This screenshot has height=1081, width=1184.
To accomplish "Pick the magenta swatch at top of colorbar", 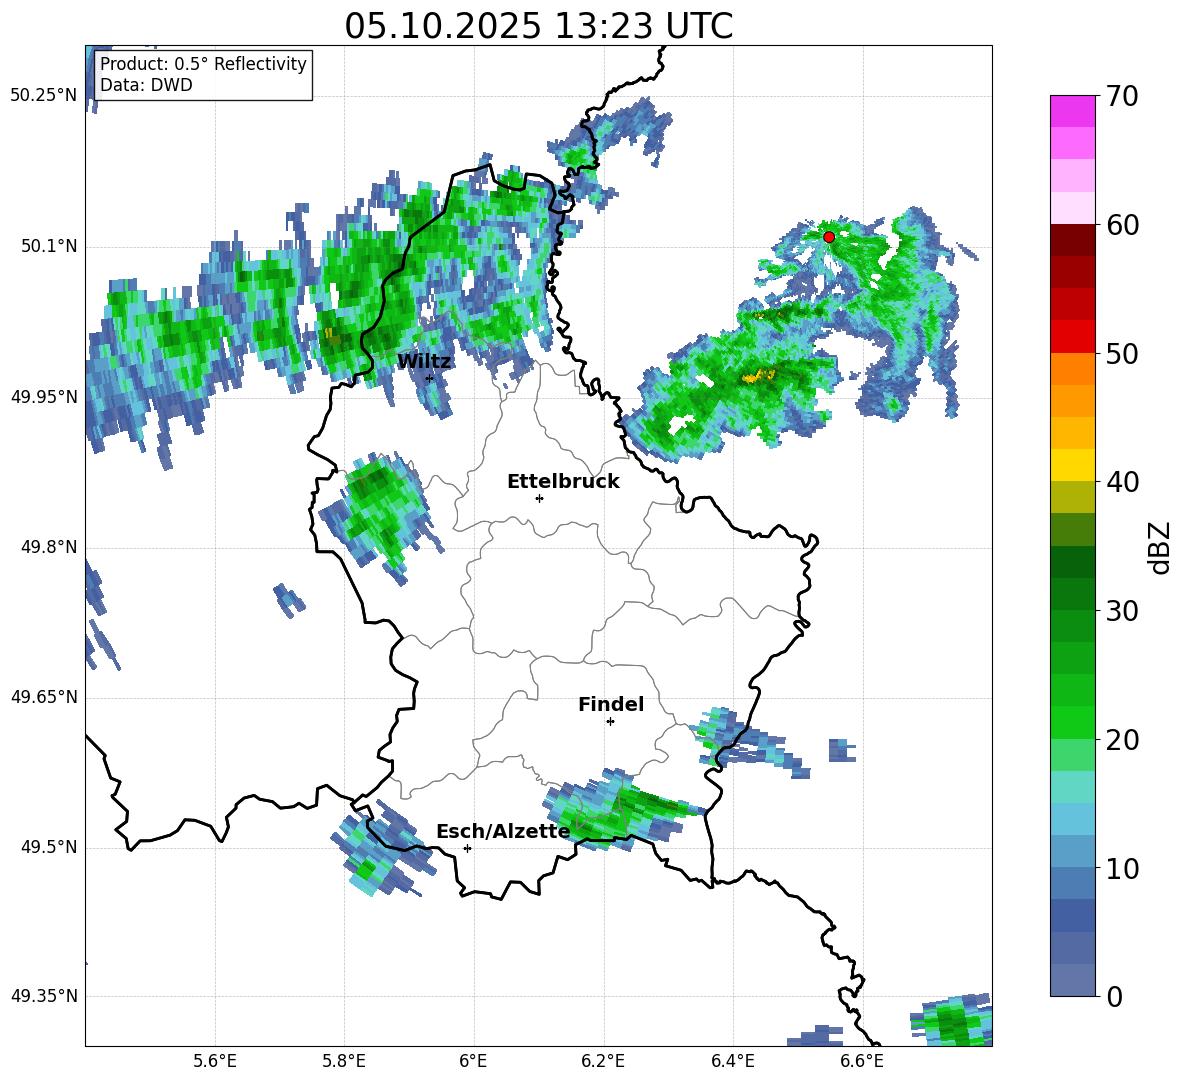I will pyautogui.click(x=1073, y=111).
